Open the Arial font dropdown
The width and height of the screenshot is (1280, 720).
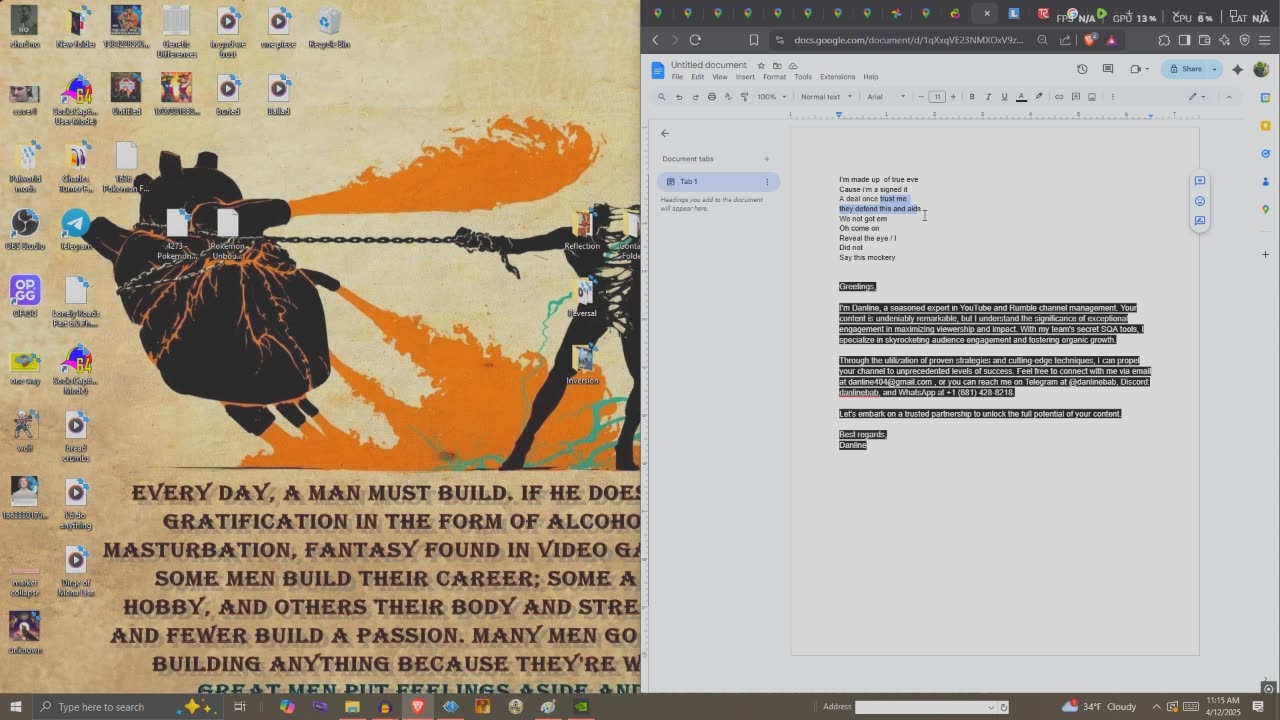(886, 97)
